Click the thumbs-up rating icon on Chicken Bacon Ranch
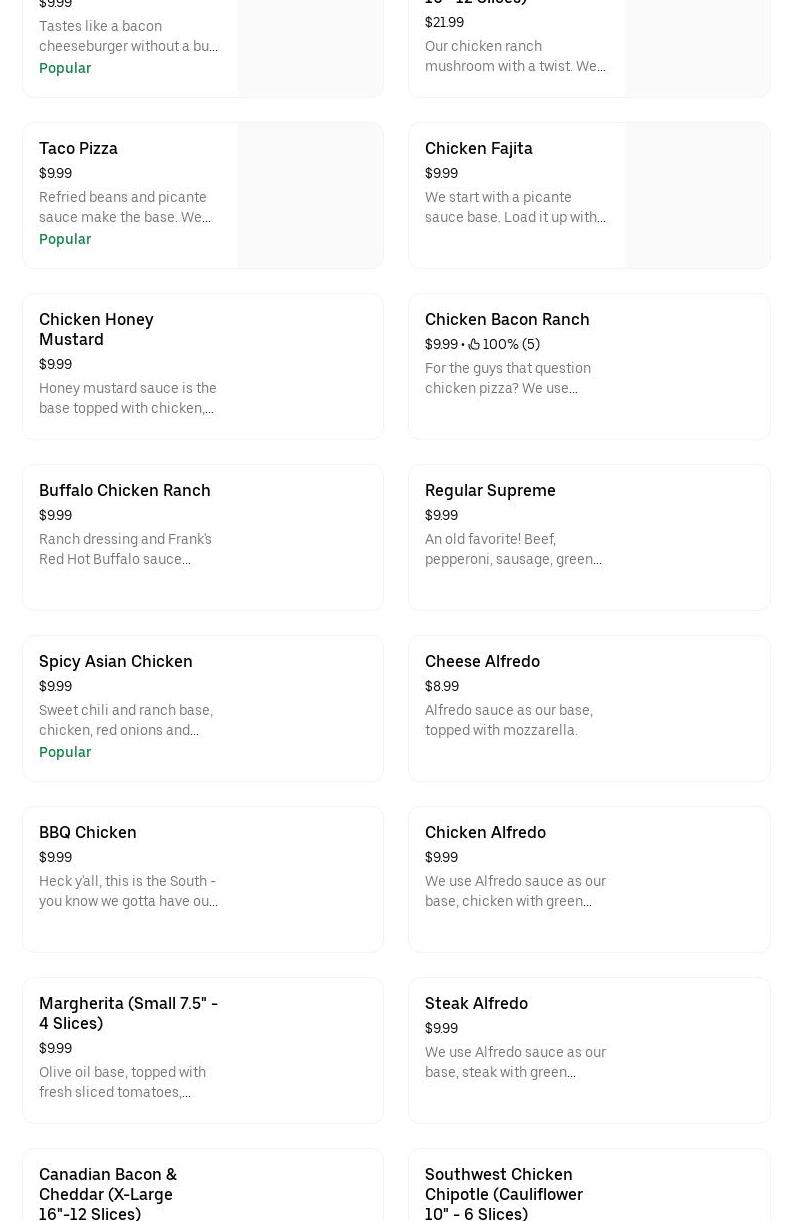Image resolution: width=804 pixels, height=1221 pixels. coord(474,344)
